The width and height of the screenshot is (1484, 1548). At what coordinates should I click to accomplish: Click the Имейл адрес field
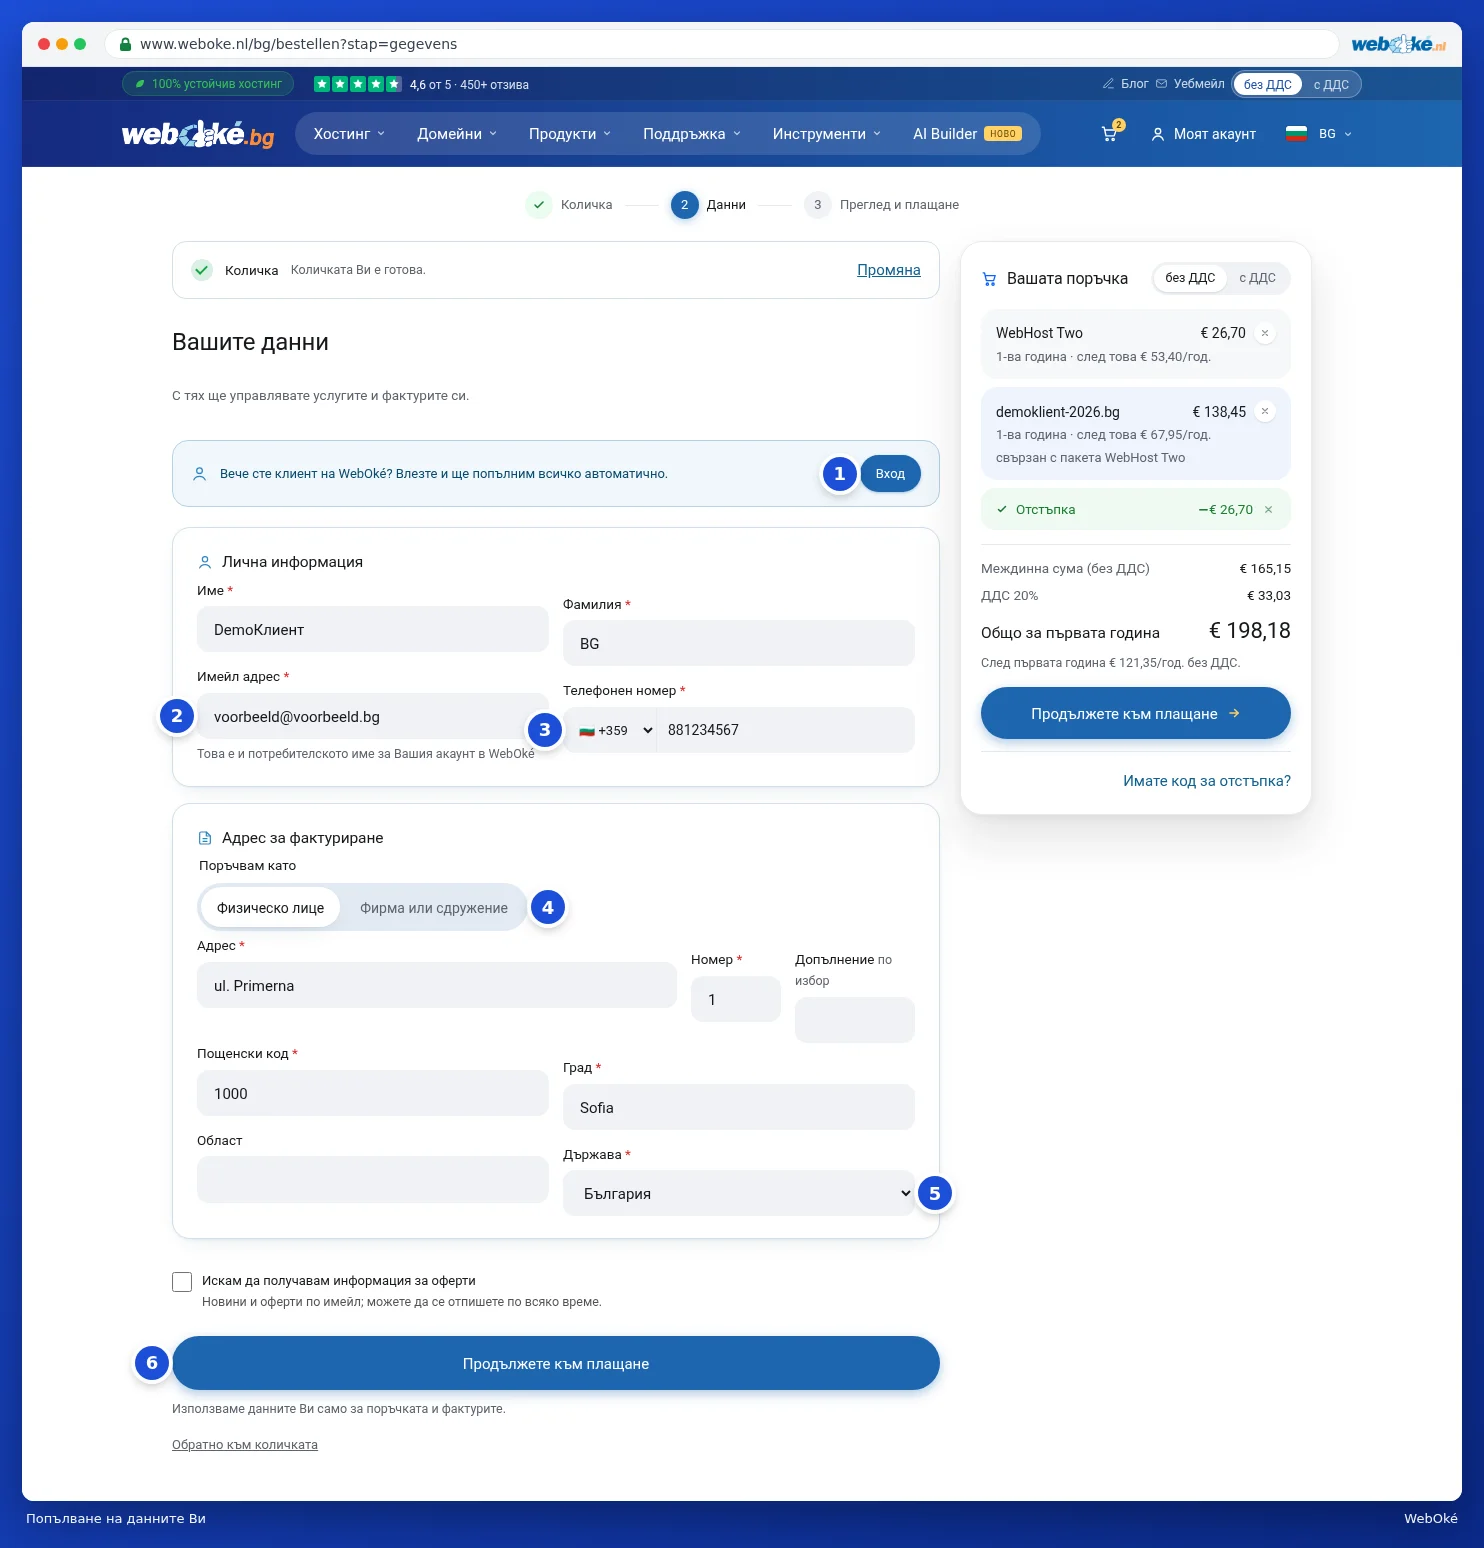pos(373,716)
